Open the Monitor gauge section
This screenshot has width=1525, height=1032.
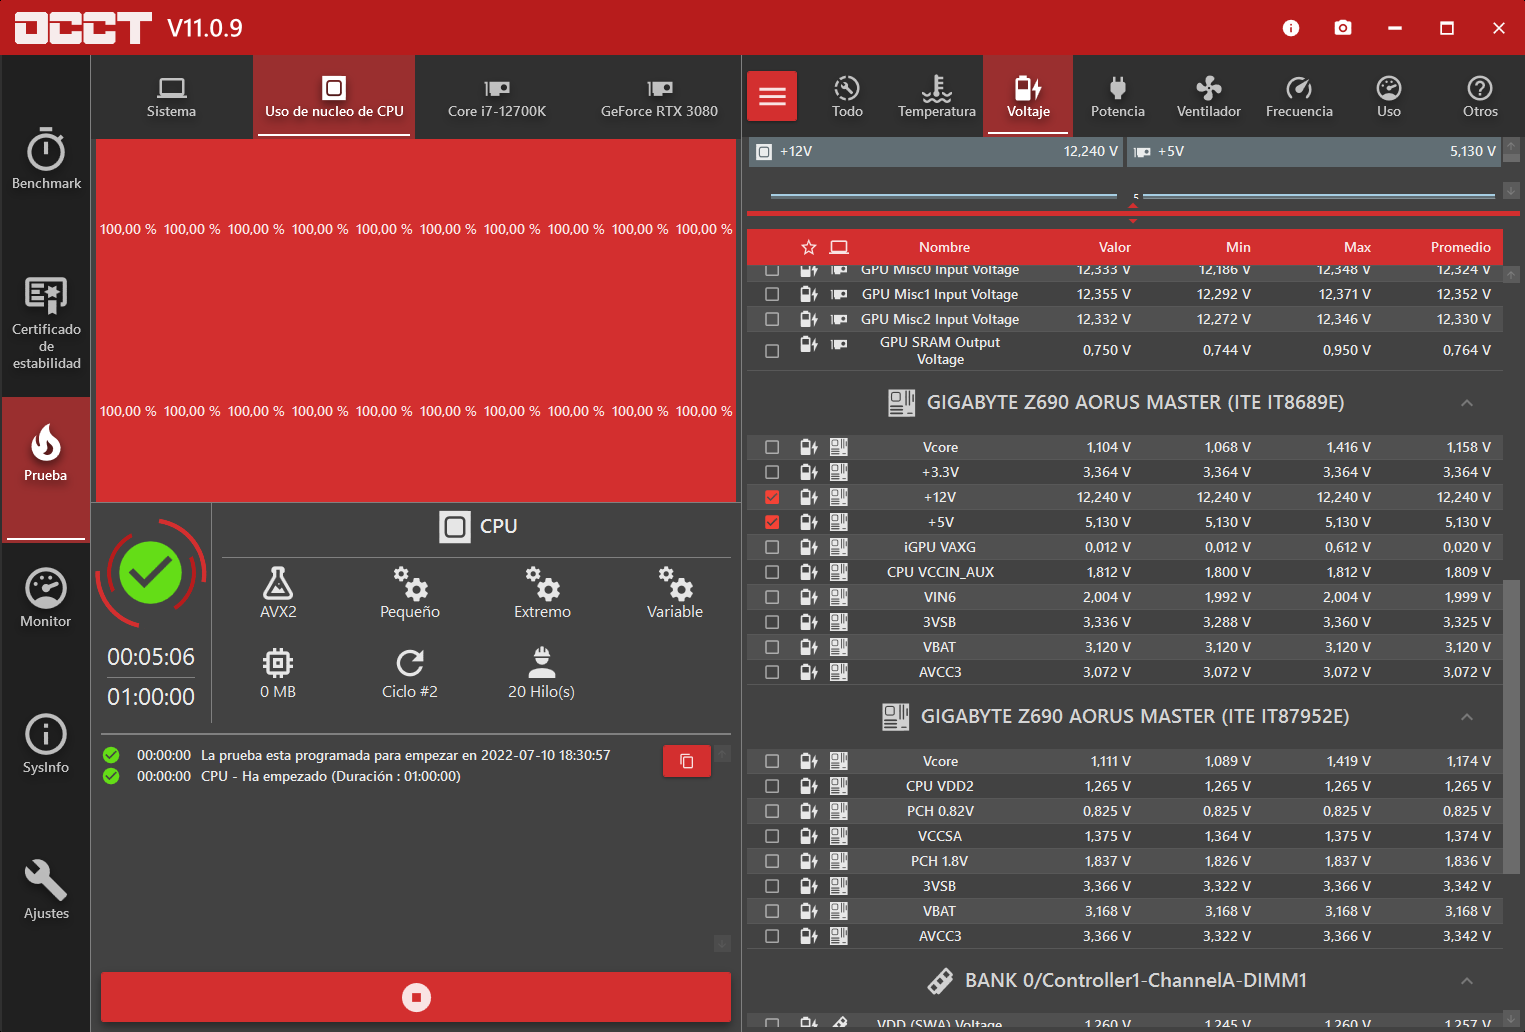click(46, 598)
